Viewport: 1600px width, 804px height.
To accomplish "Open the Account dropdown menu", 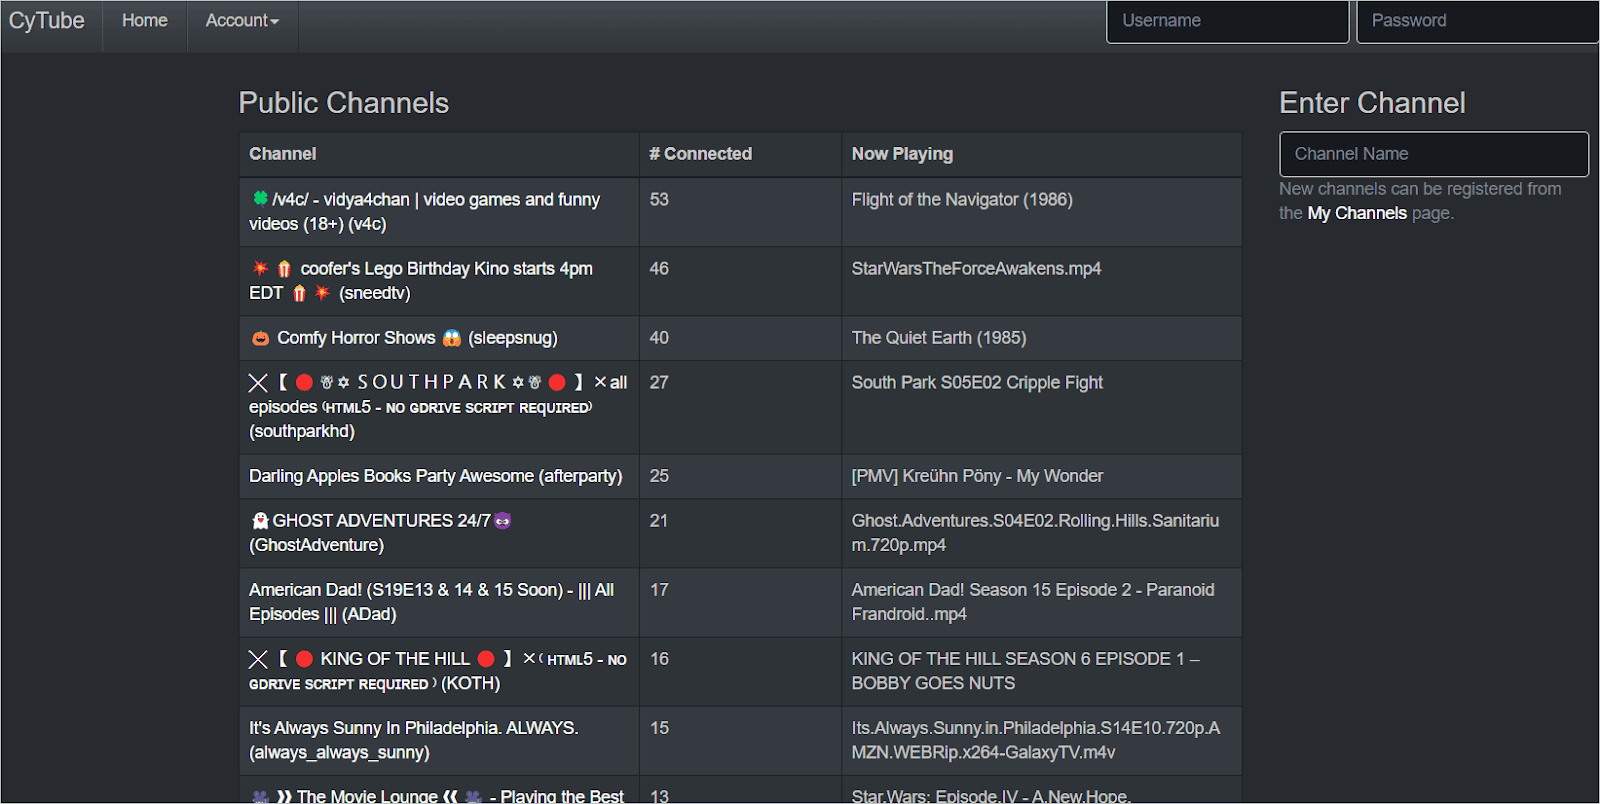I will (x=242, y=20).
